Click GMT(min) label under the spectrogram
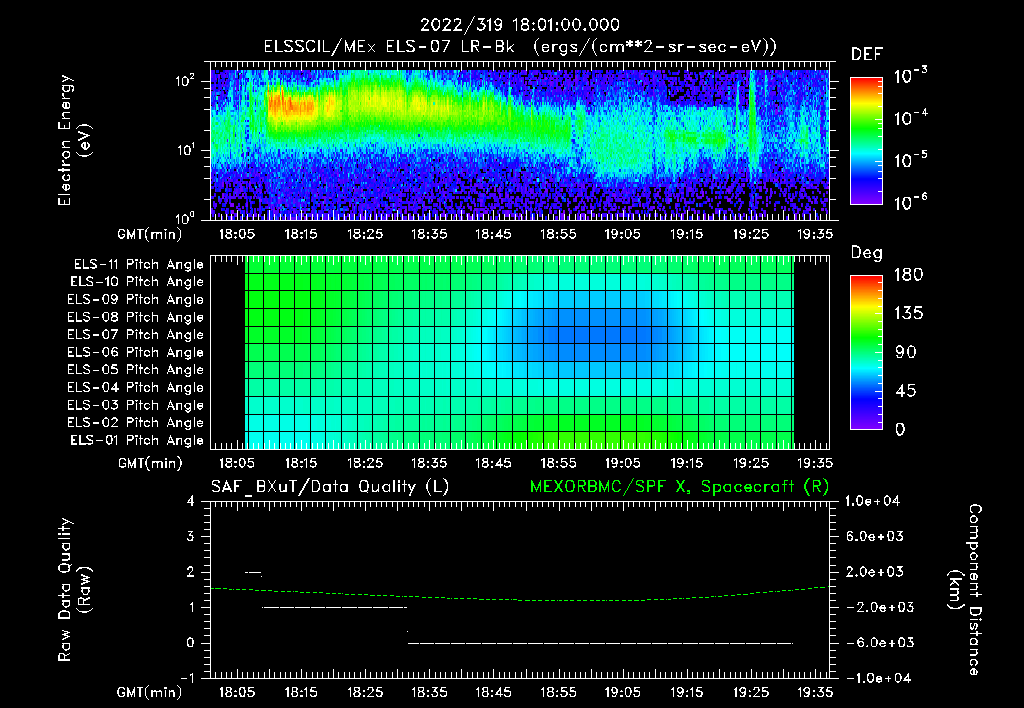The height and width of the screenshot is (708, 1024). [150, 234]
